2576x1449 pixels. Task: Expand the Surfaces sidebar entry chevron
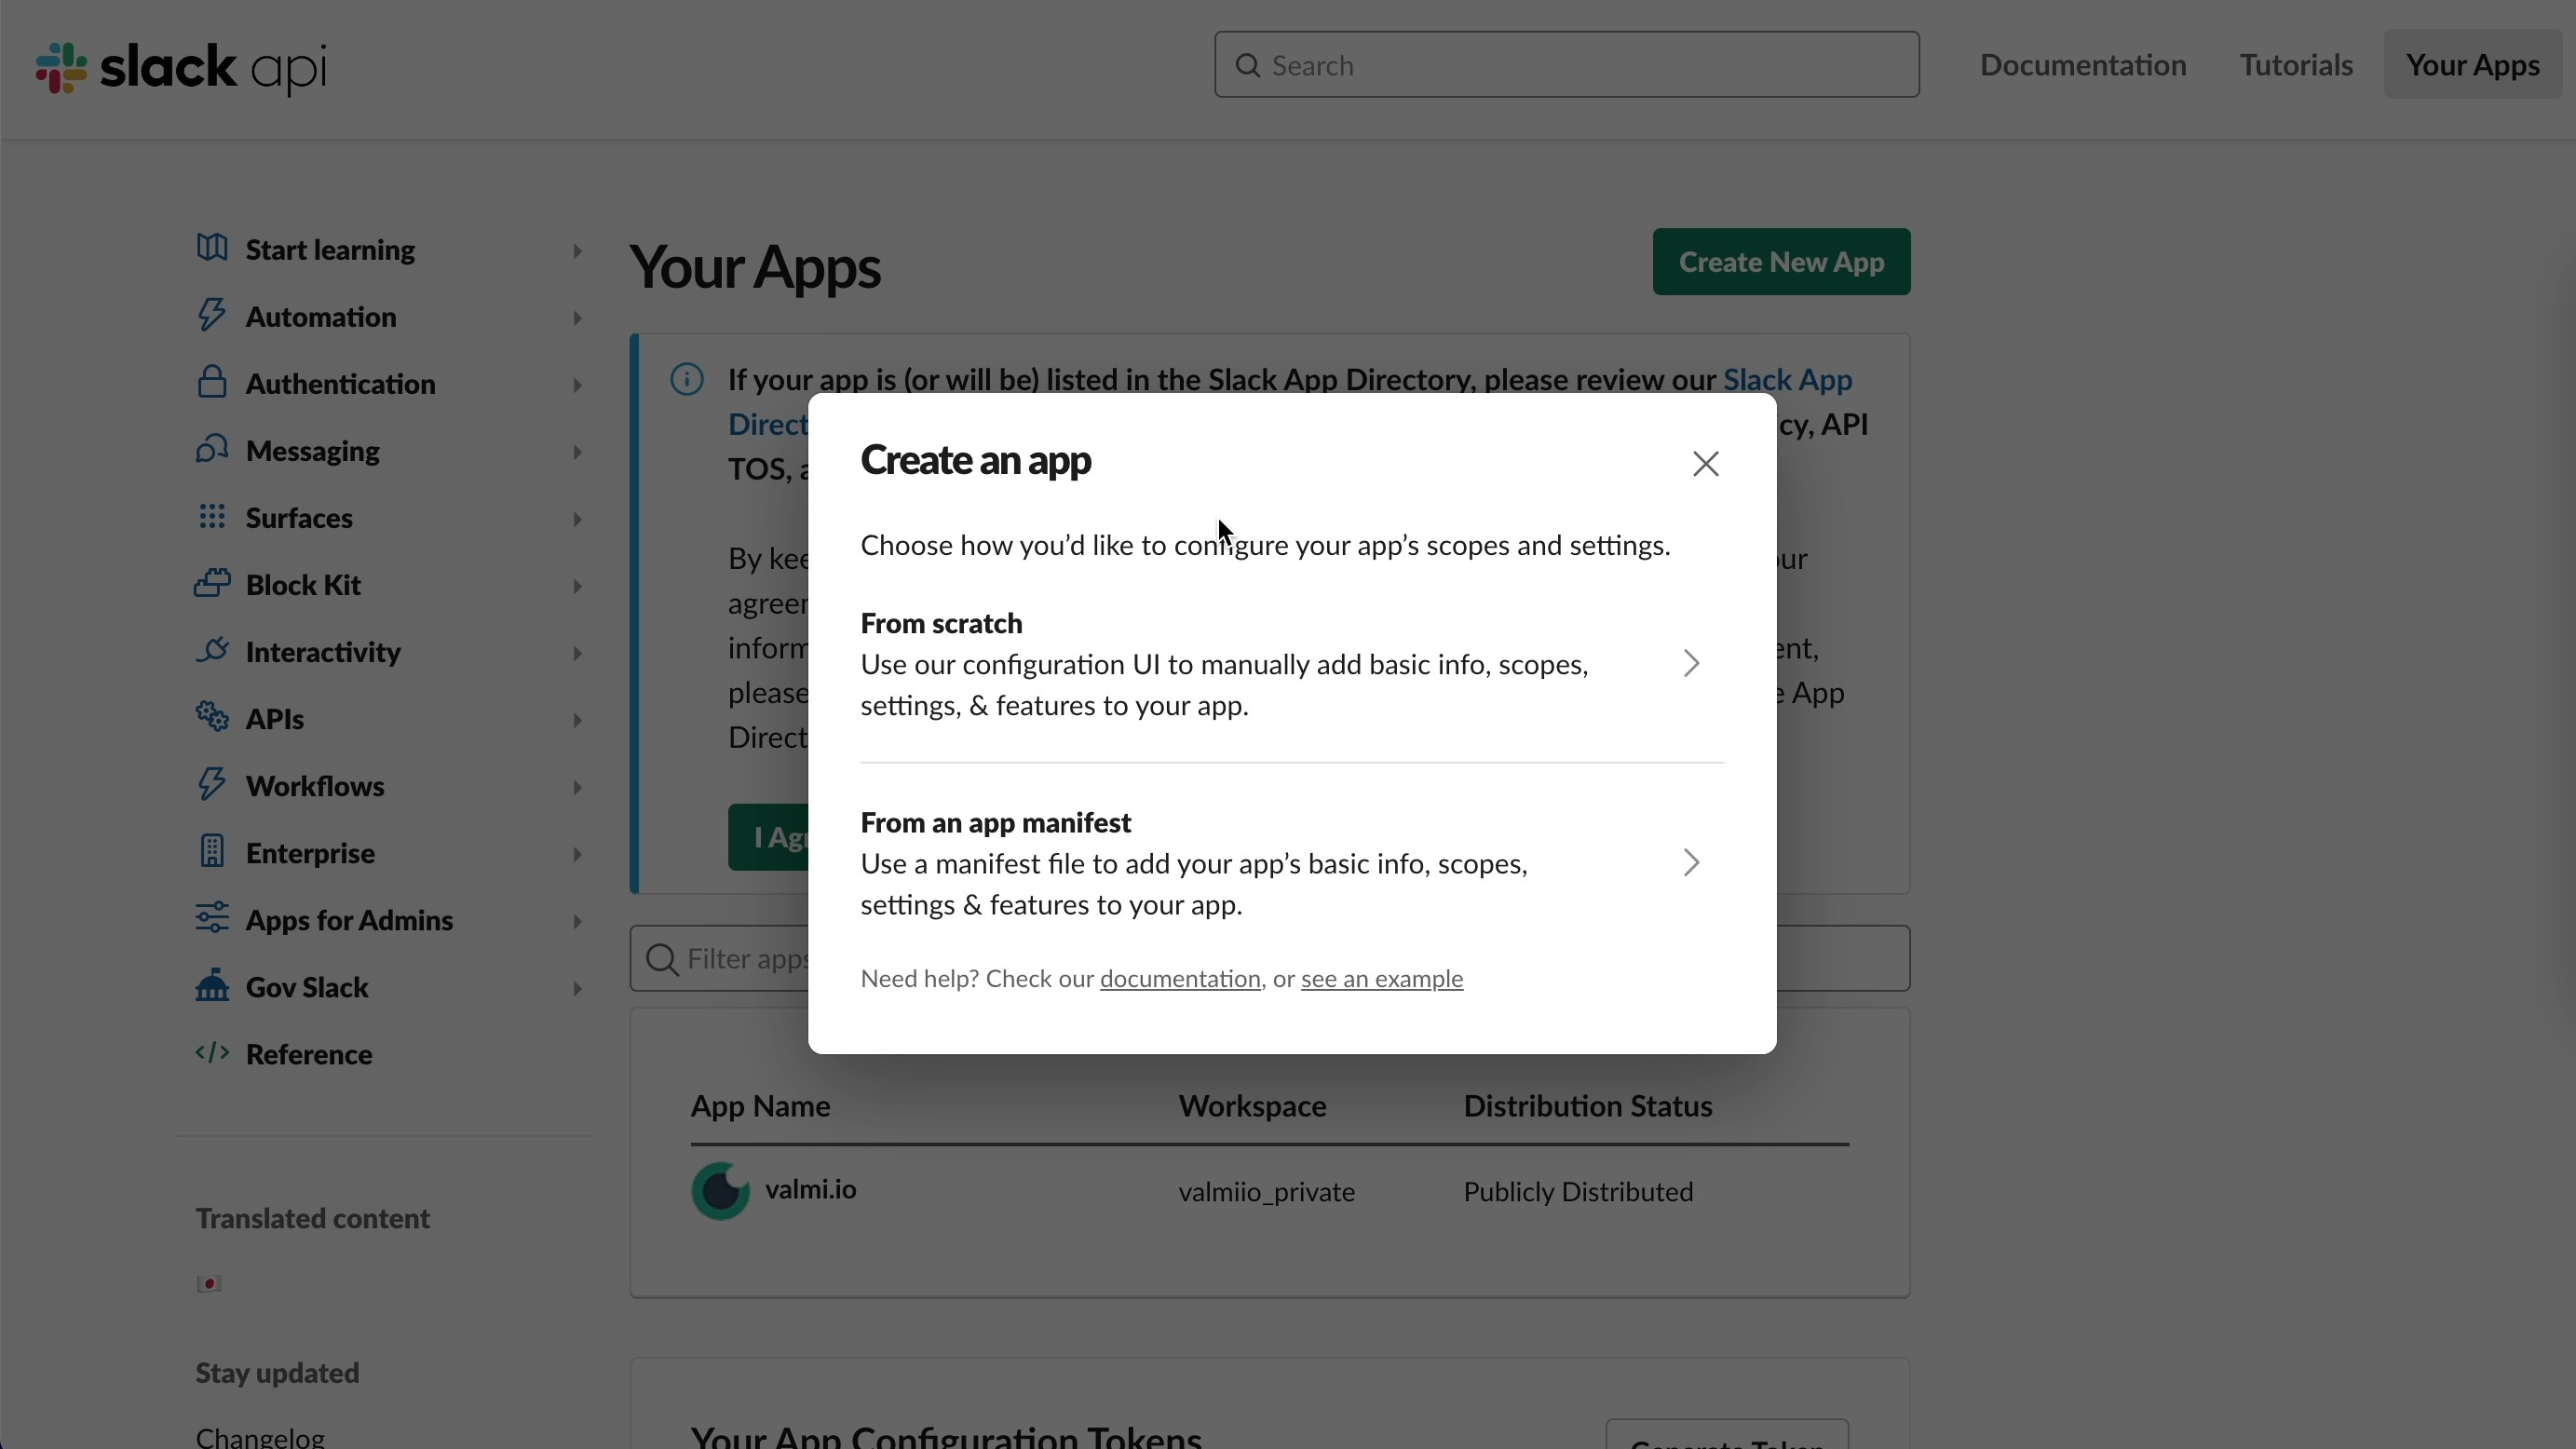[x=577, y=518]
